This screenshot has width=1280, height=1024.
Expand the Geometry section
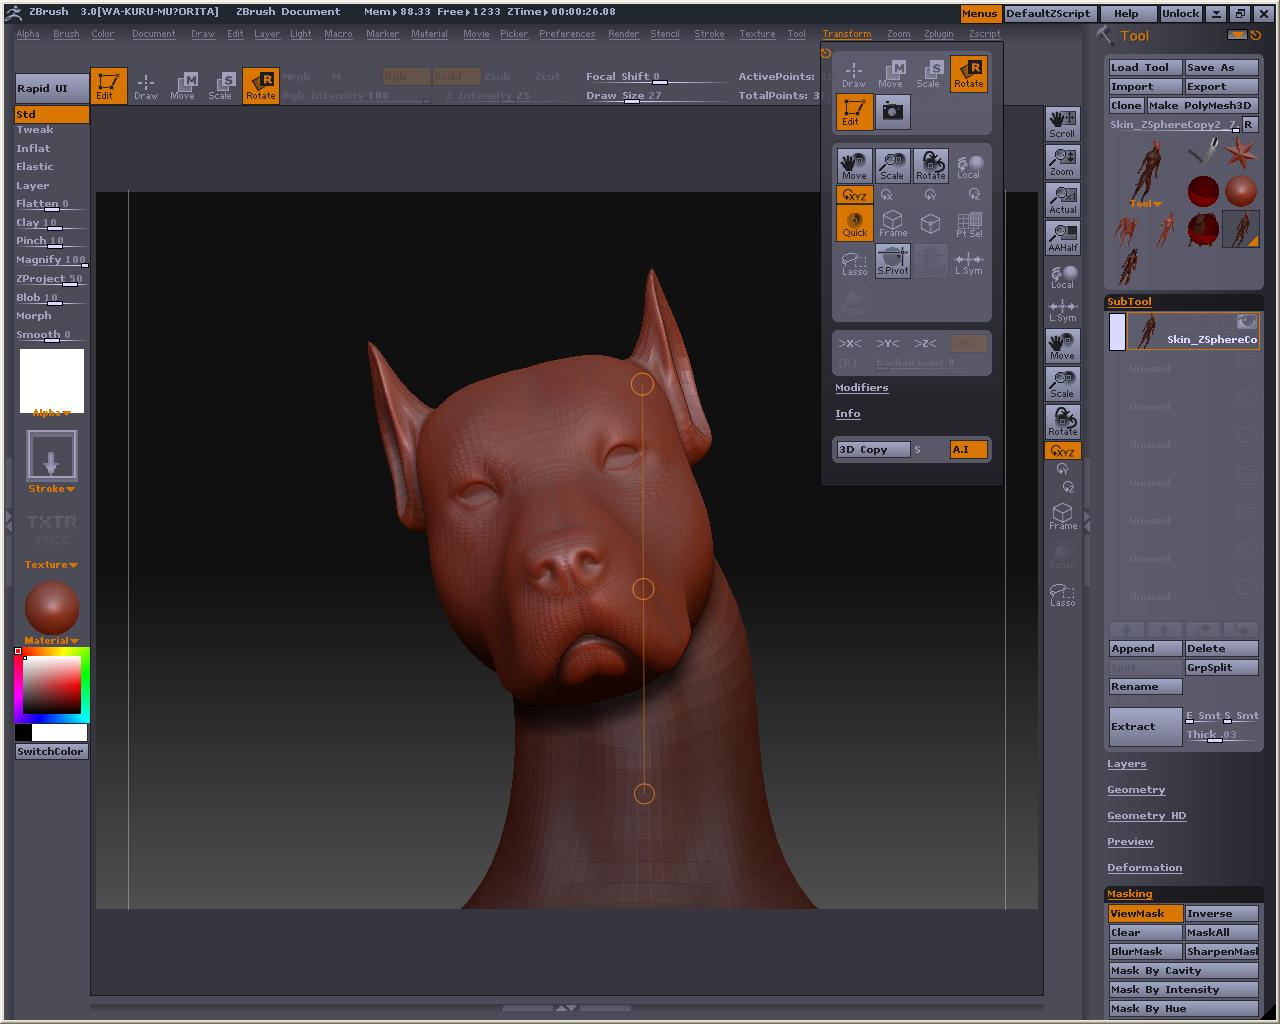coord(1136,790)
